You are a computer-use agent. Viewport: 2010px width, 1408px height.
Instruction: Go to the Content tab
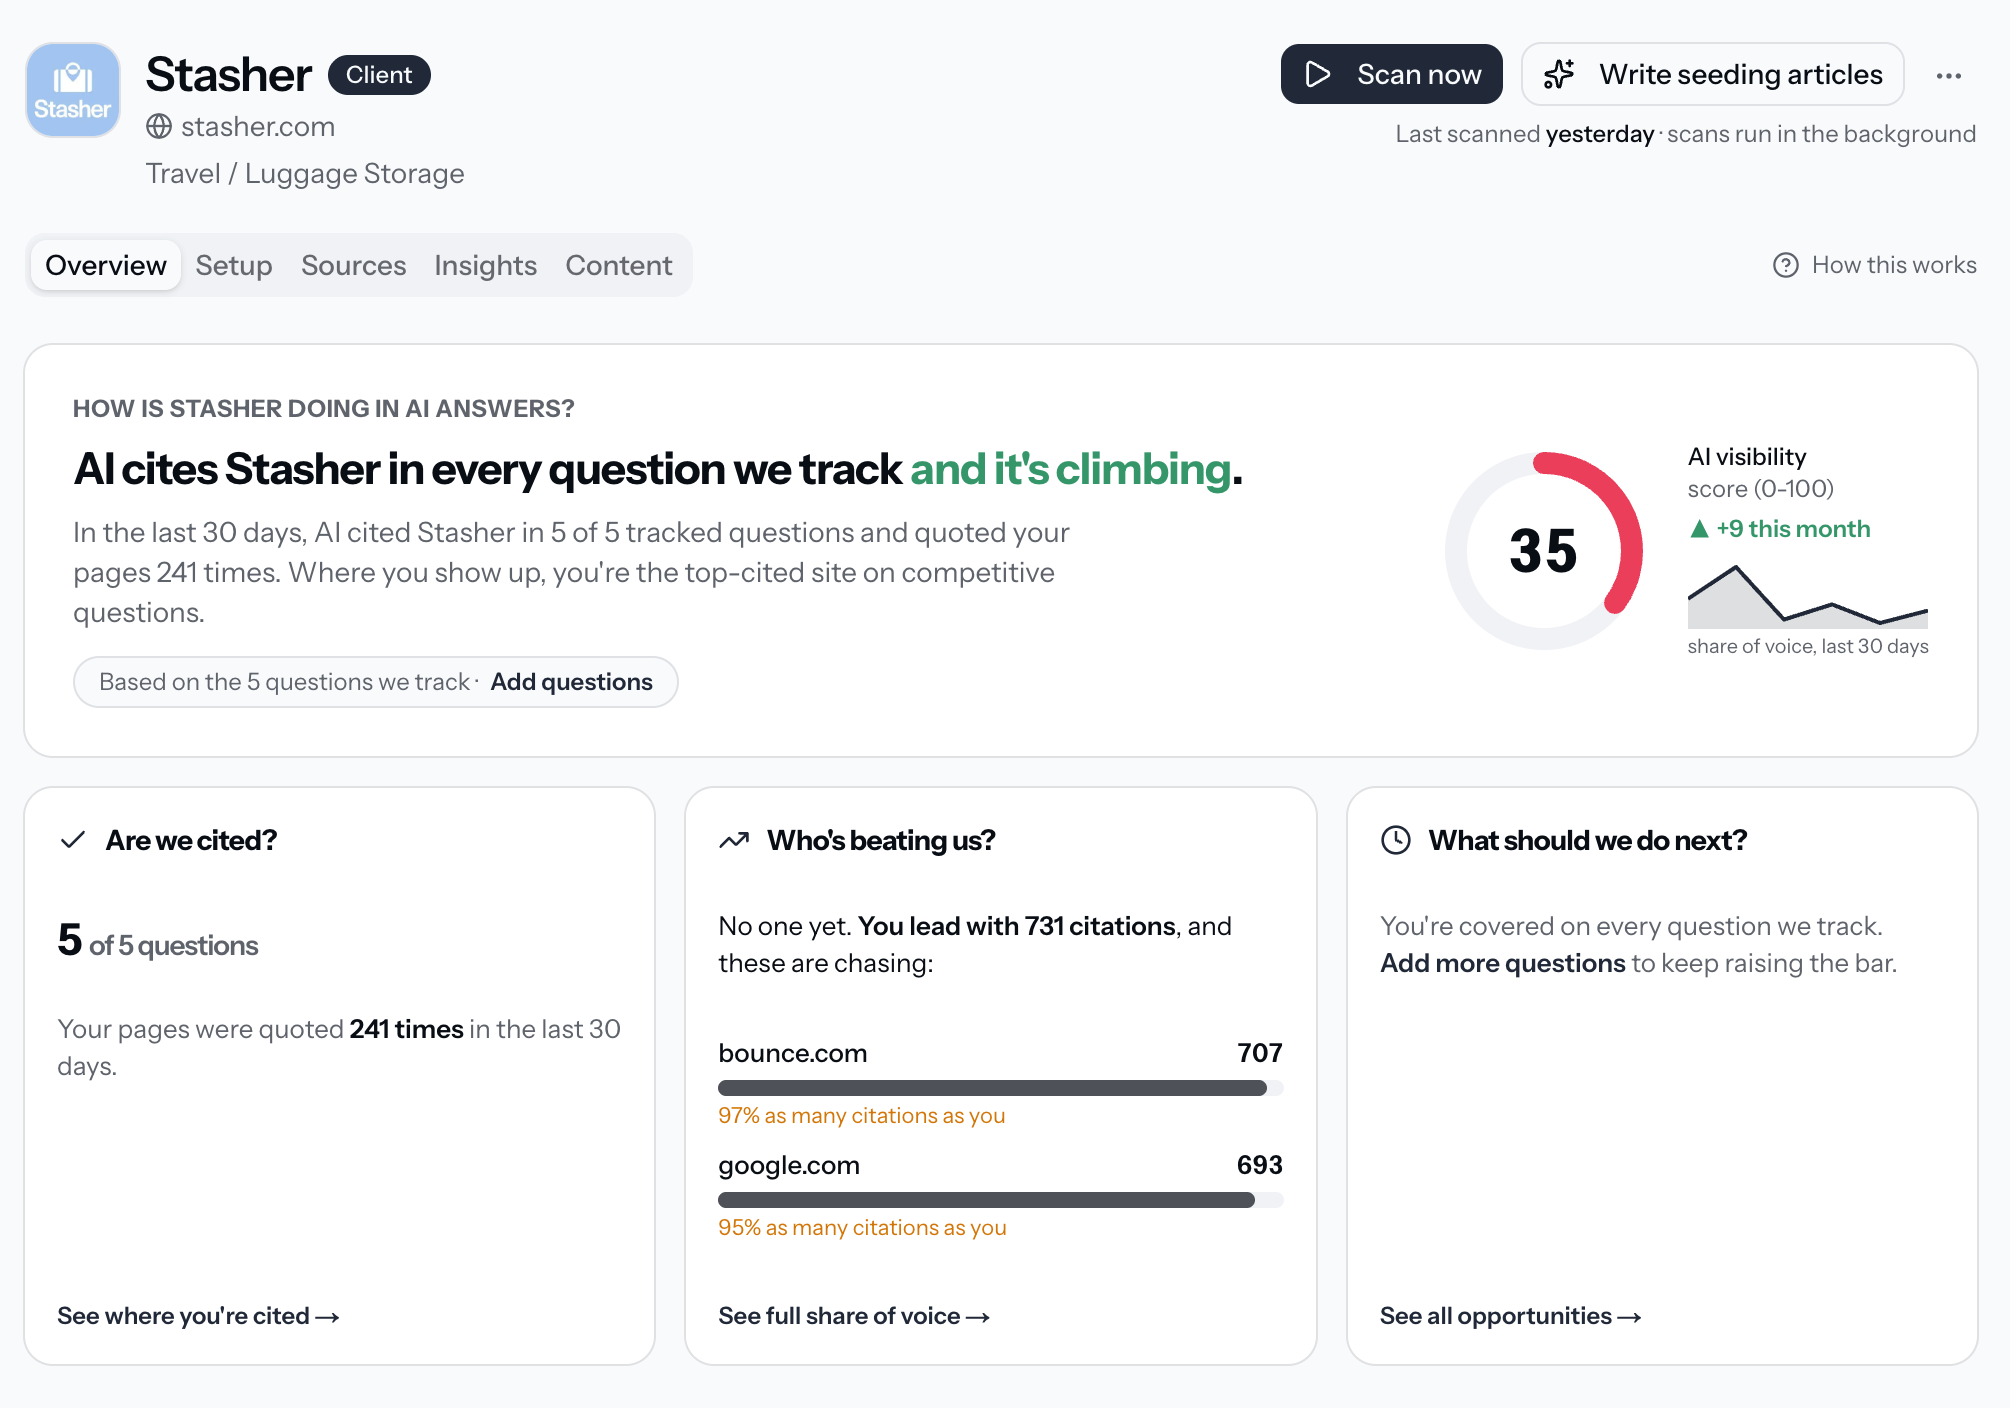pos(619,265)
